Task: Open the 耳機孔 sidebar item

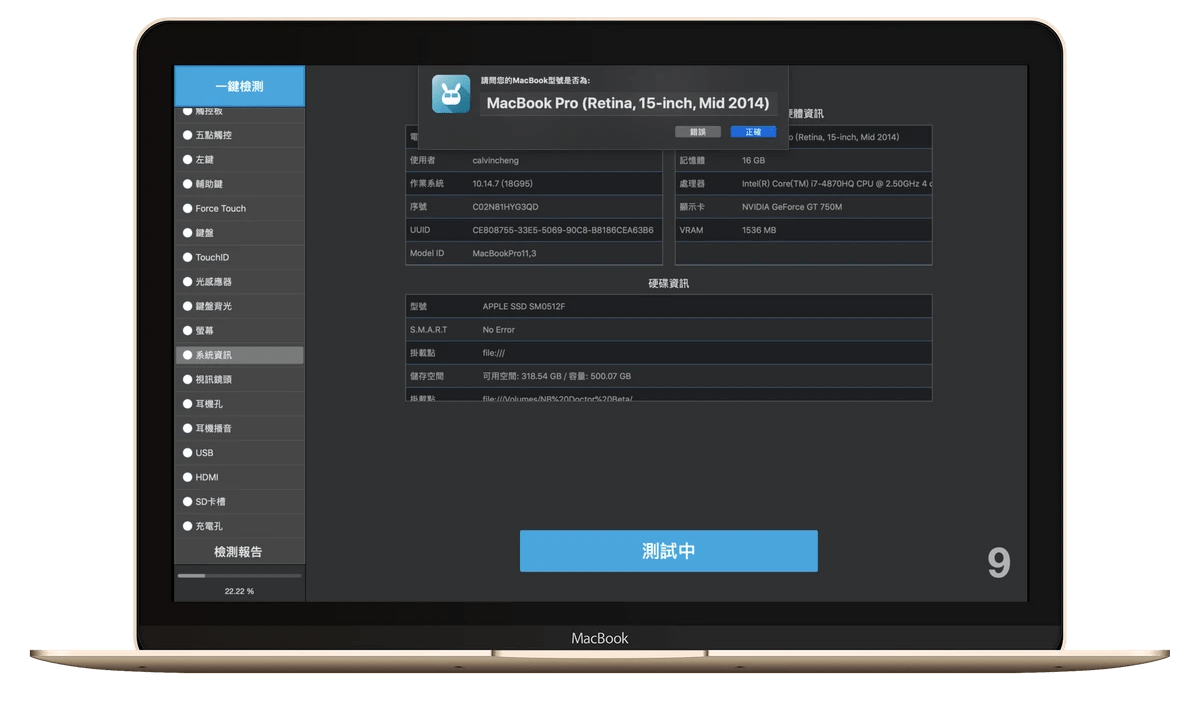Action: click(240, 404)
